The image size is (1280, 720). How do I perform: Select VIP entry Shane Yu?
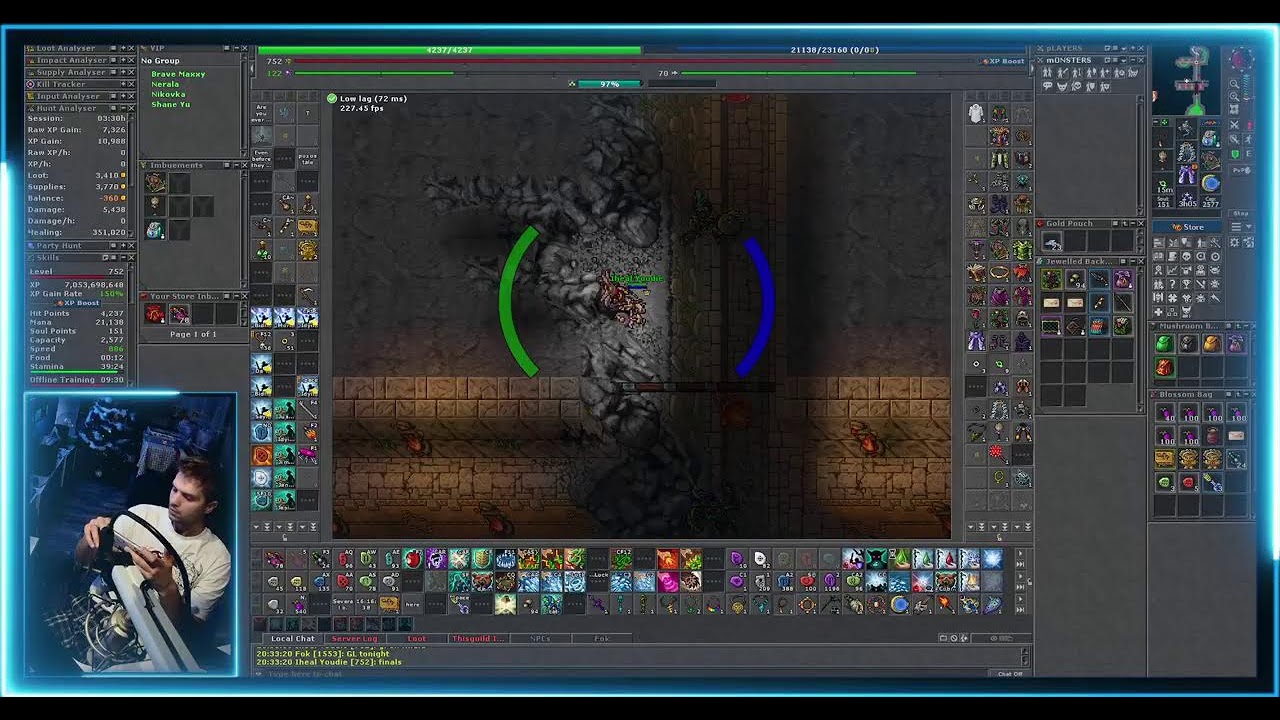pos(171,104)
